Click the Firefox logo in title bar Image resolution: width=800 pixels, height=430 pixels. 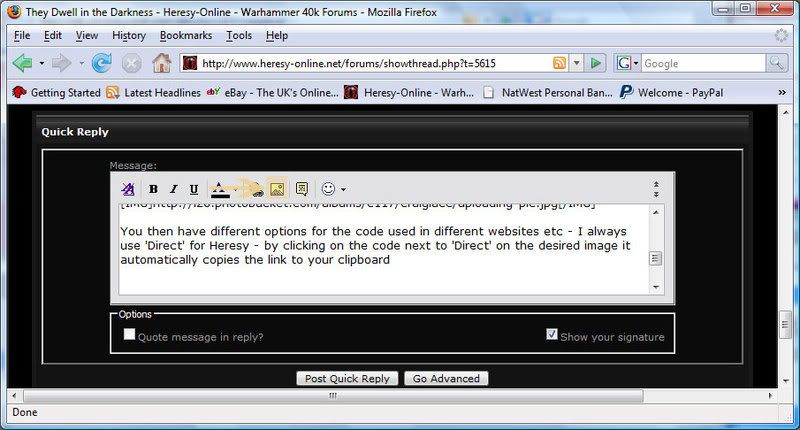(14, 11)
